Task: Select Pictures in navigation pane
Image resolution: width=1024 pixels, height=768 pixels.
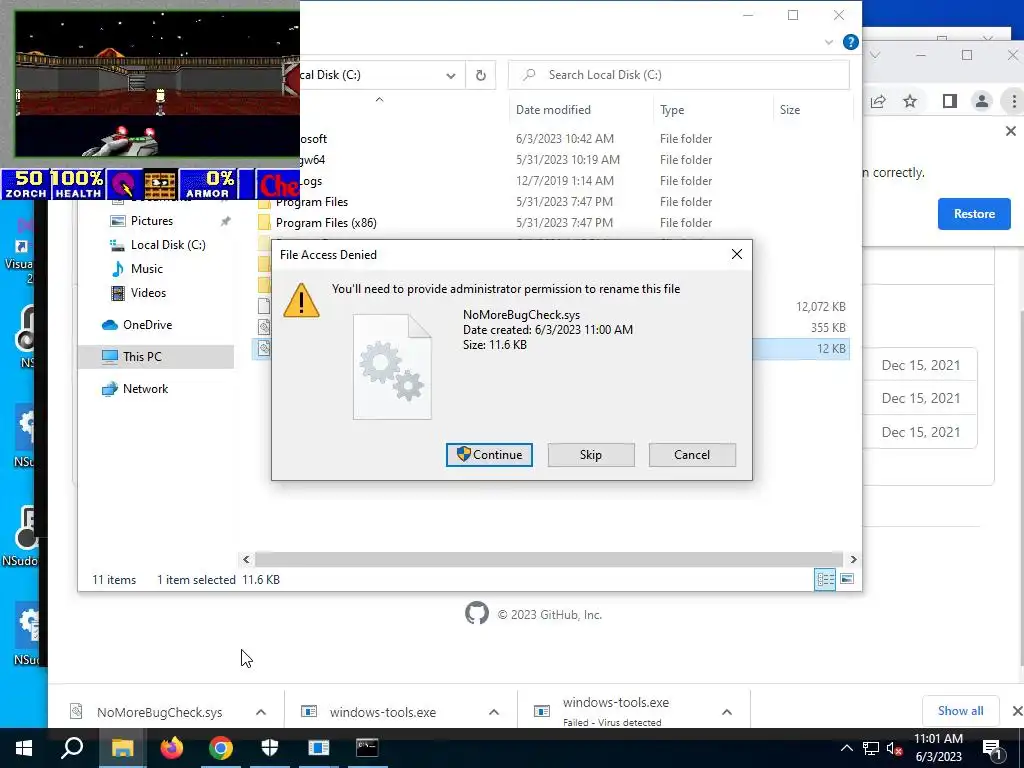Action: (152, 221)
